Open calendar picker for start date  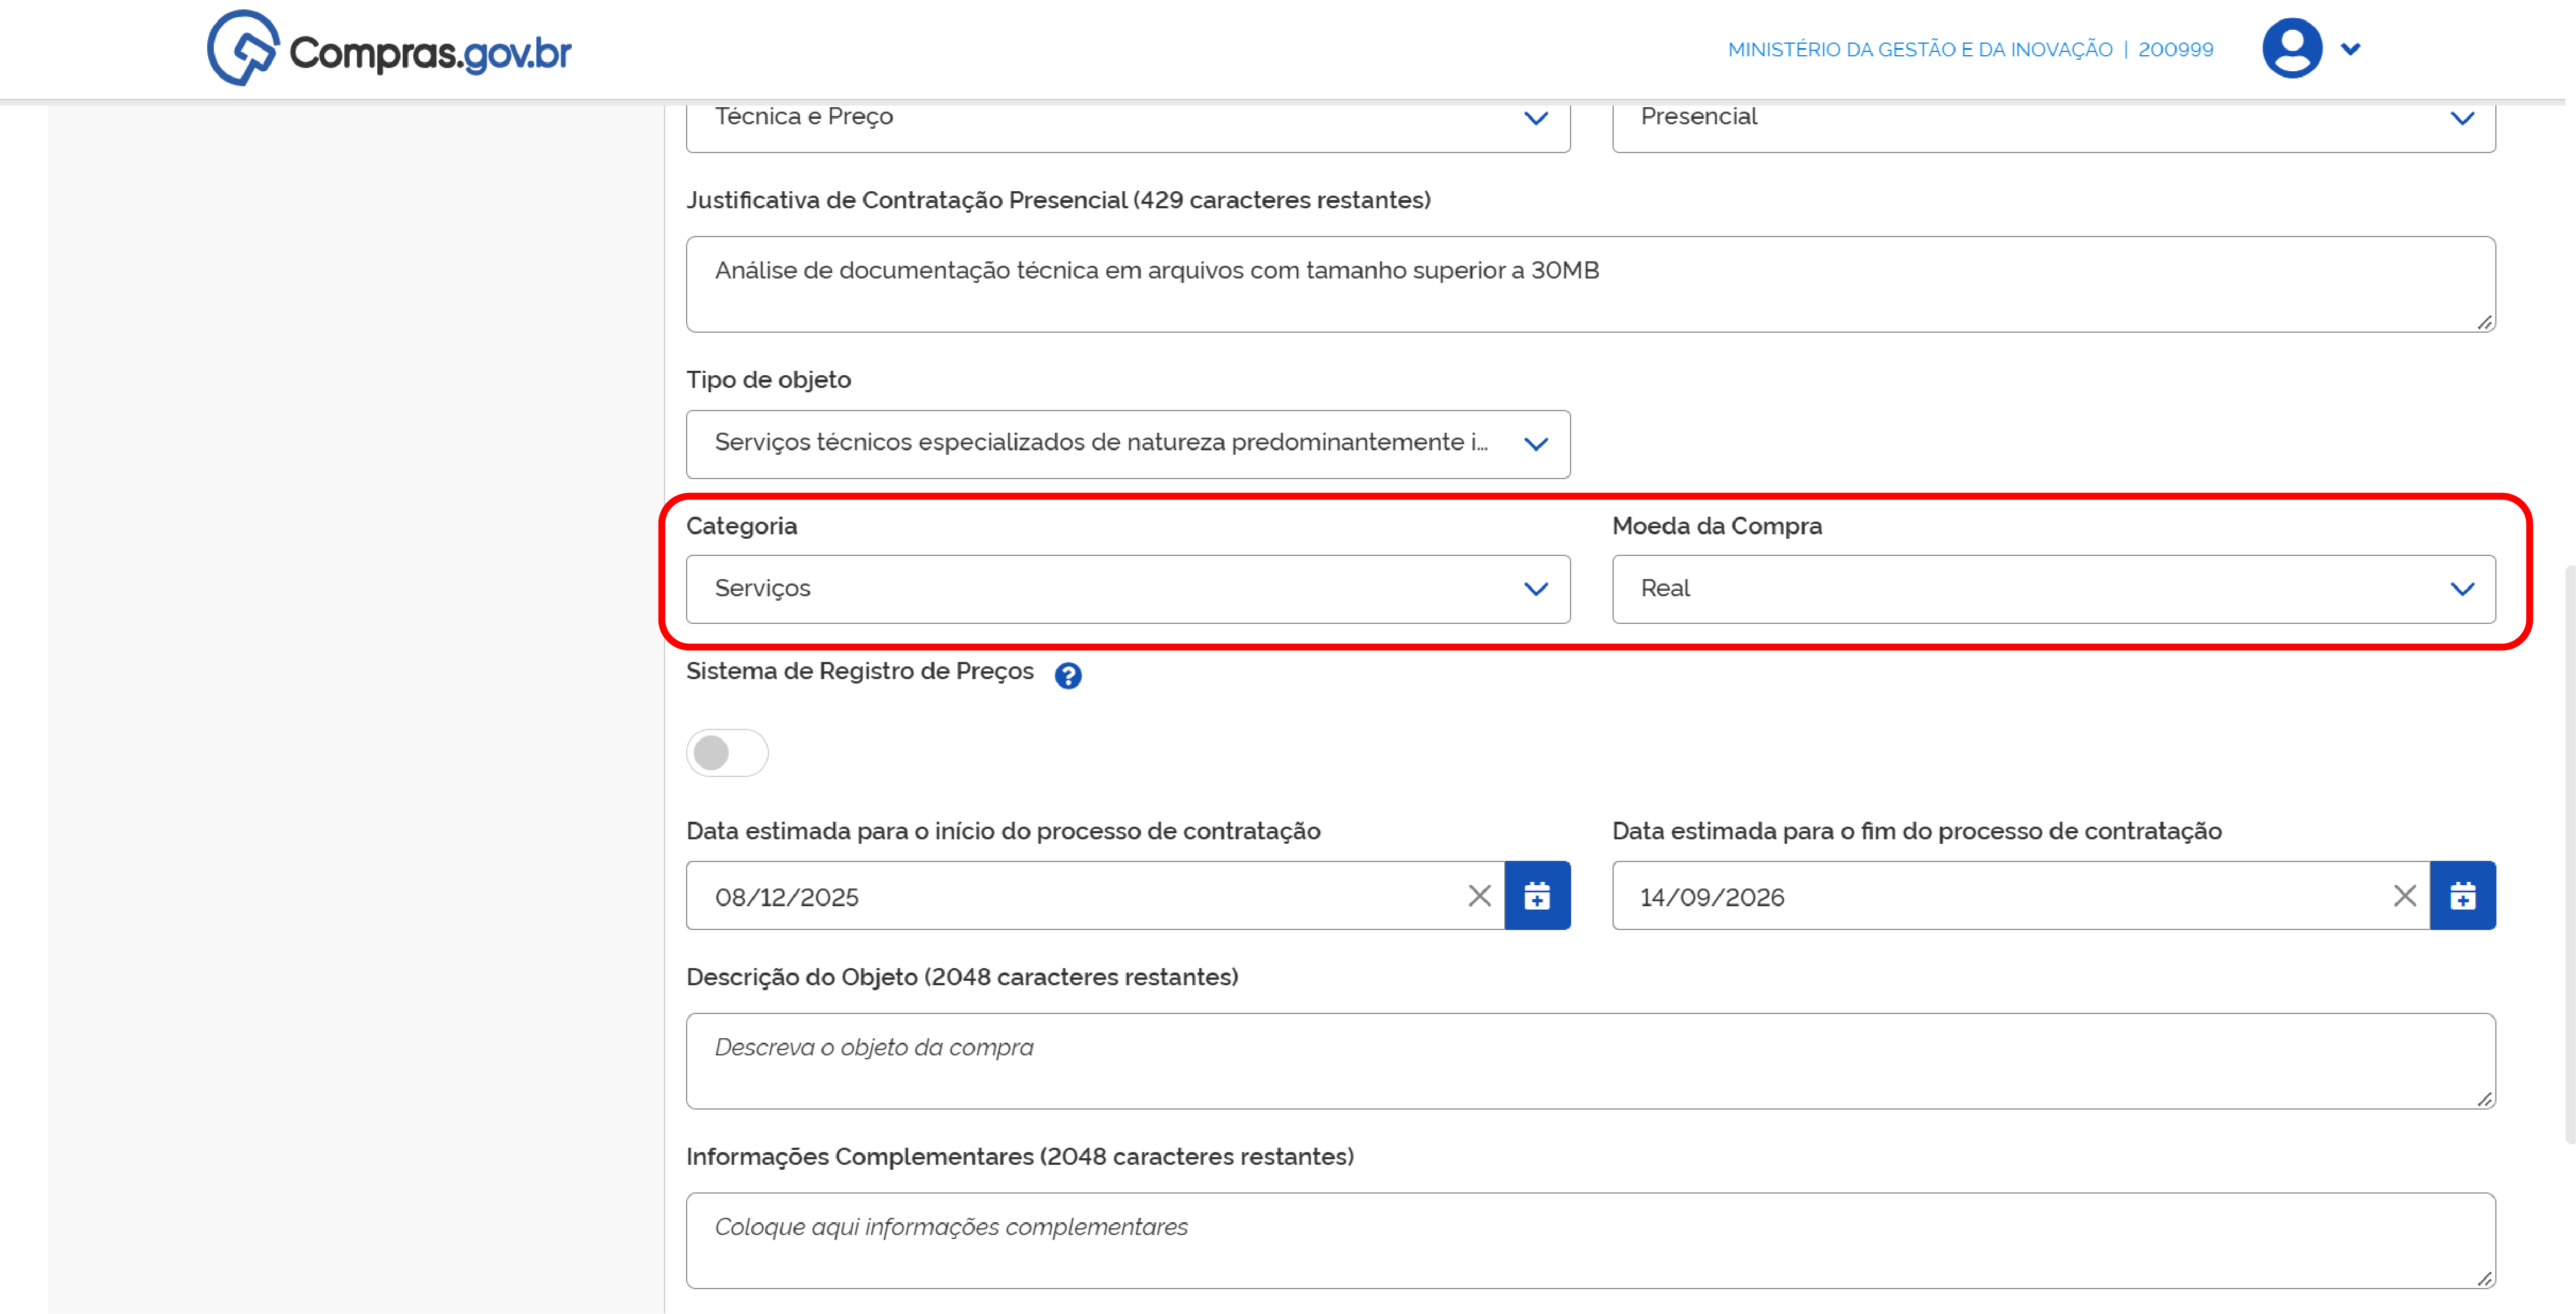pos(1537,896)
